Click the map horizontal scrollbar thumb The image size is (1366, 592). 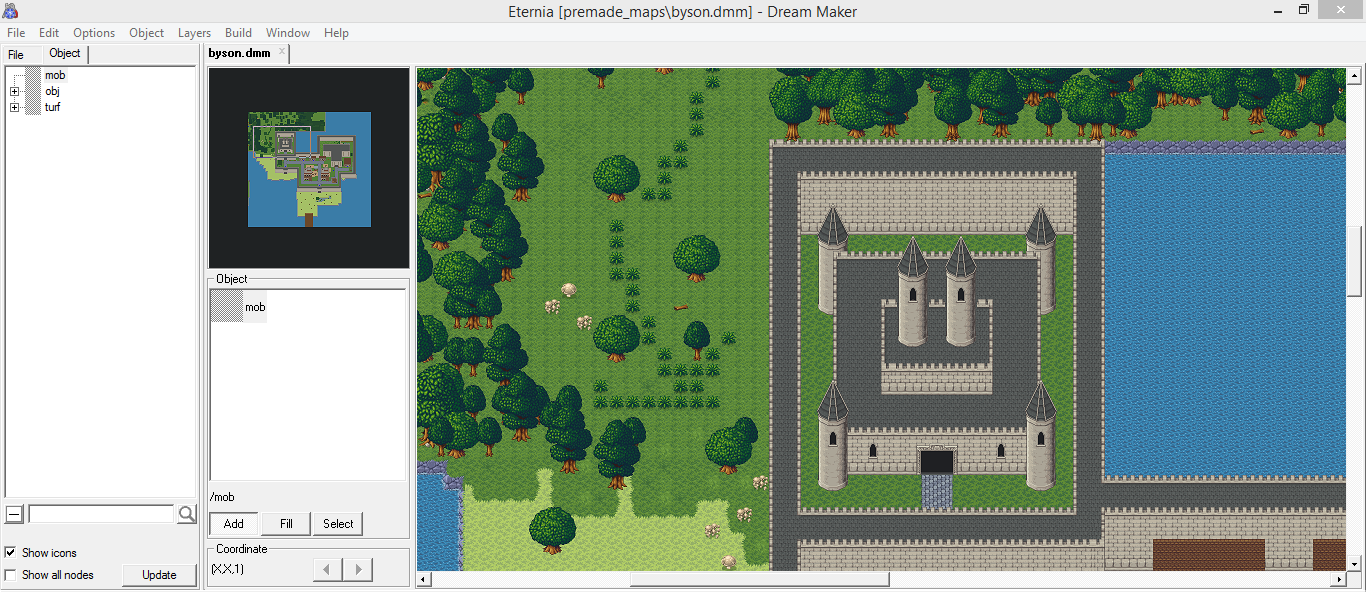(759, 579)
